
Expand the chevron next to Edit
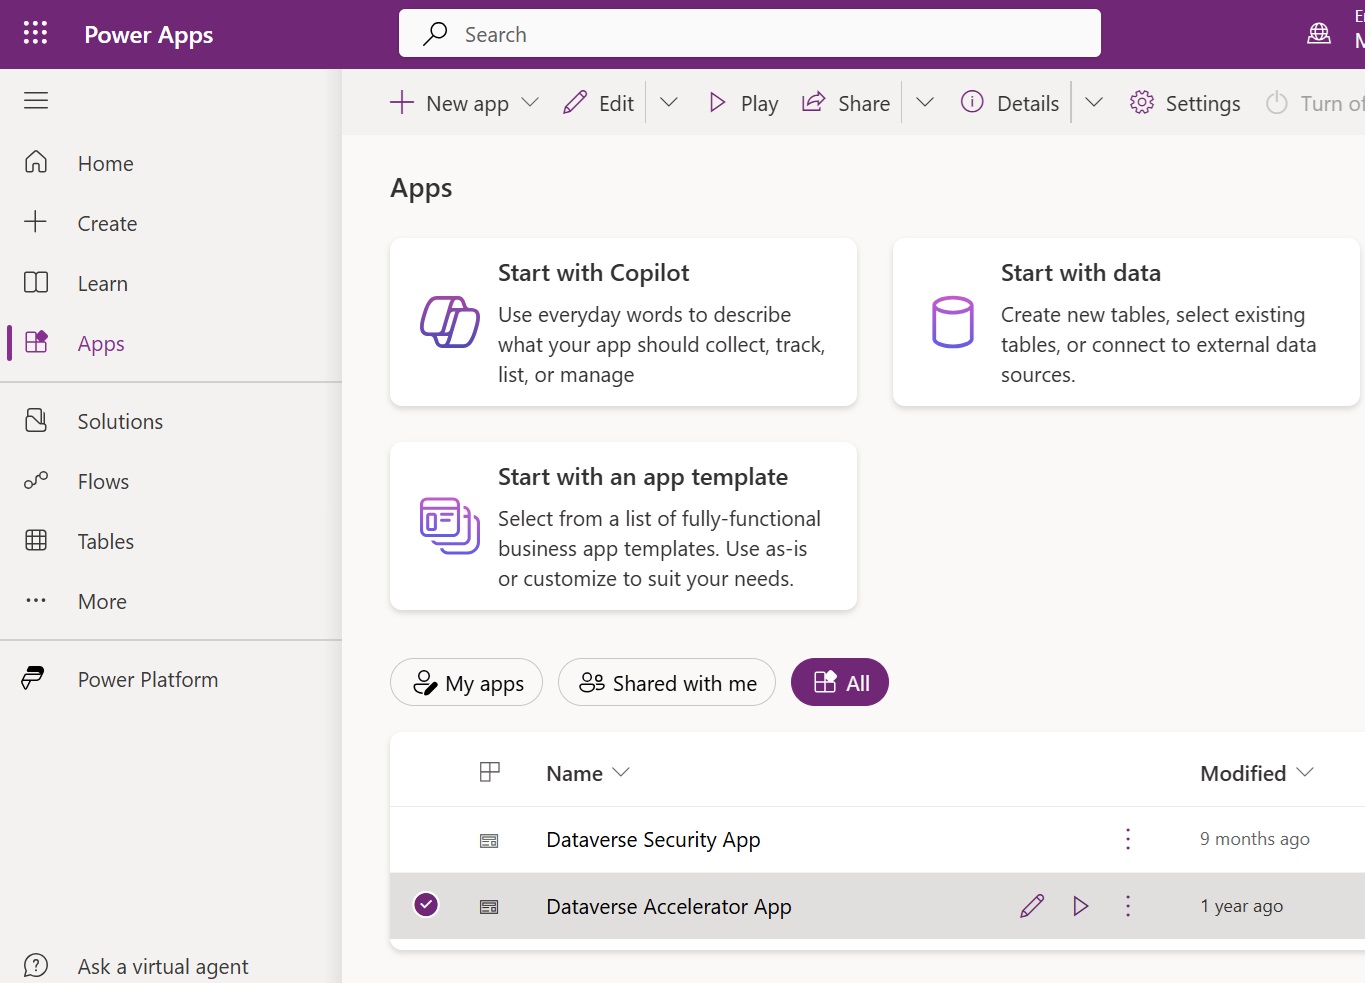click(x=669, y=103)
